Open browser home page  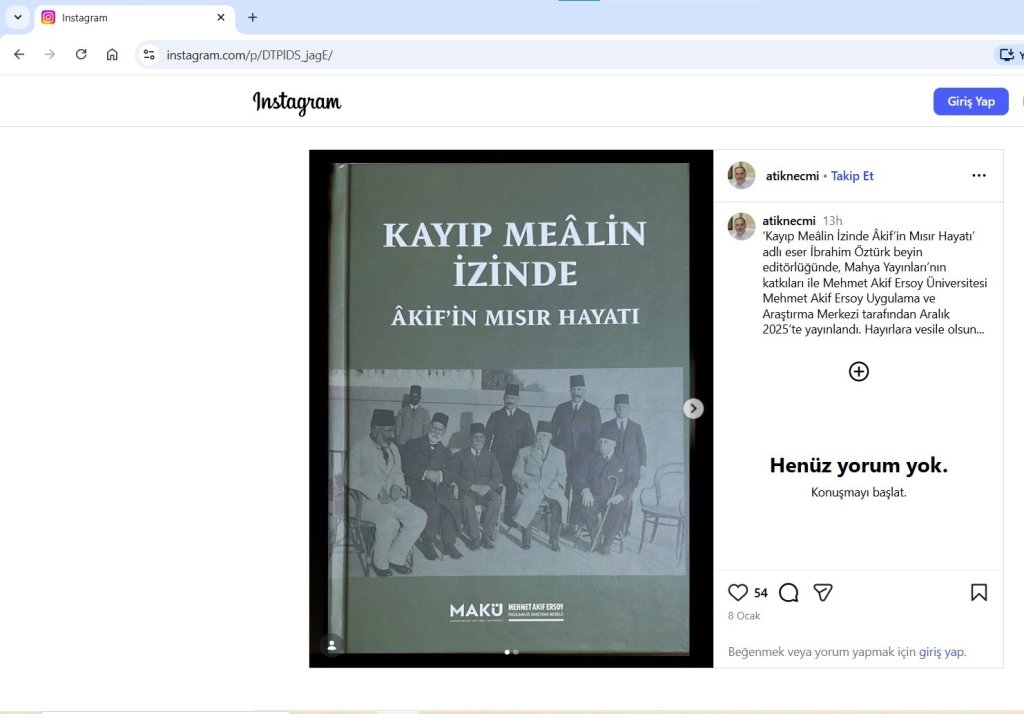click(112, 55)
